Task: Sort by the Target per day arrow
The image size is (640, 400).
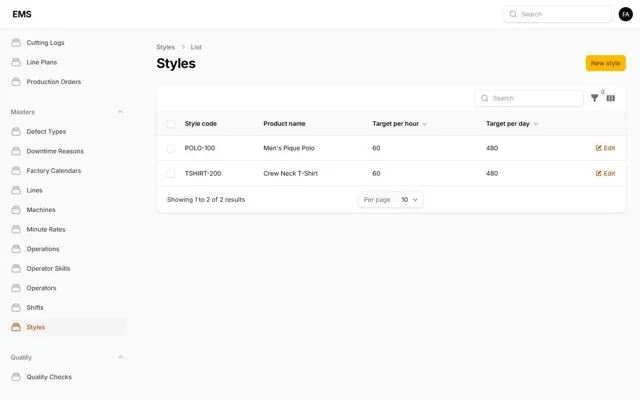Action: [536, 124]
